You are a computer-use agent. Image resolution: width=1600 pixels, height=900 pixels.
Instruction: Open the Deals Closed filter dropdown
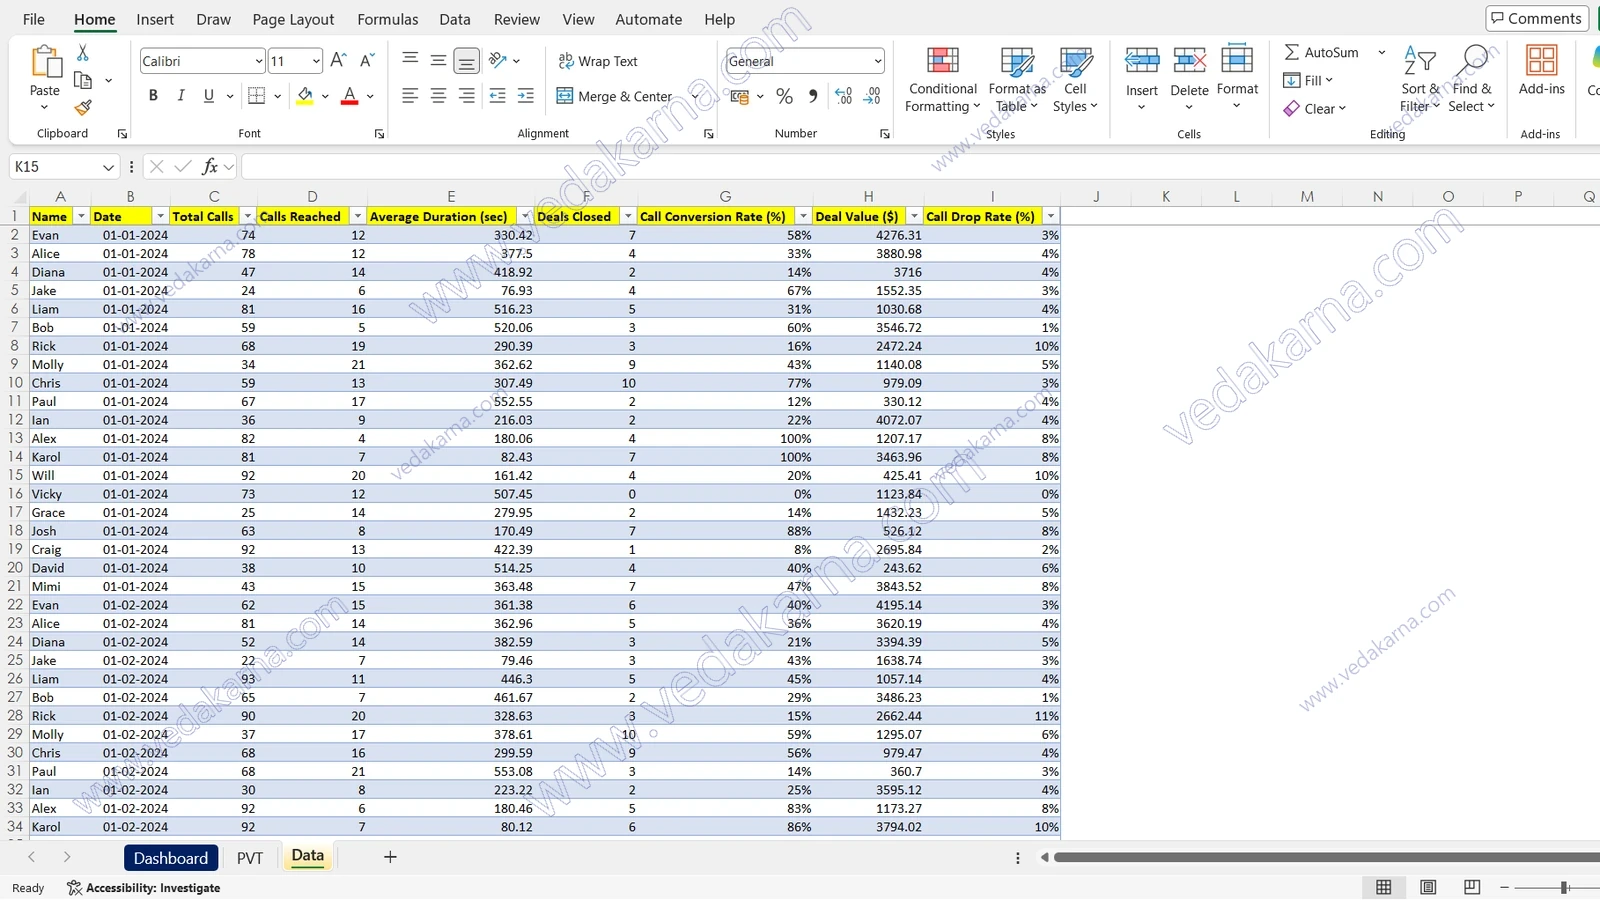[627, 216]
